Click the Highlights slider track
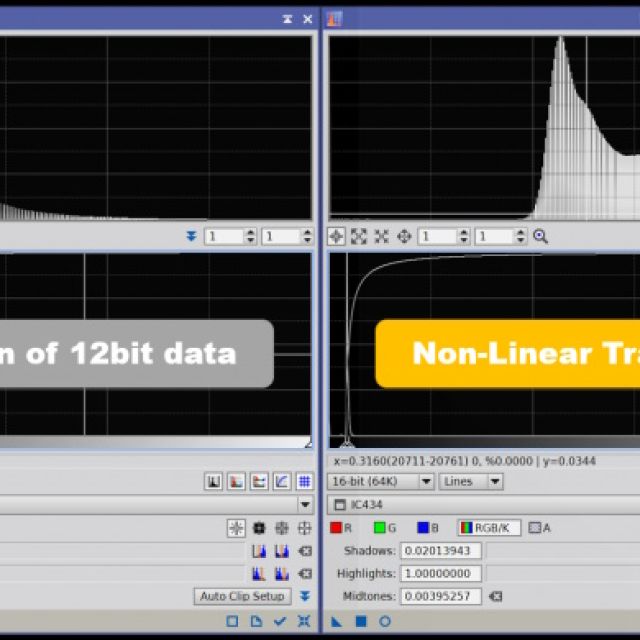The image size is (640, 640). click(563, 573)
